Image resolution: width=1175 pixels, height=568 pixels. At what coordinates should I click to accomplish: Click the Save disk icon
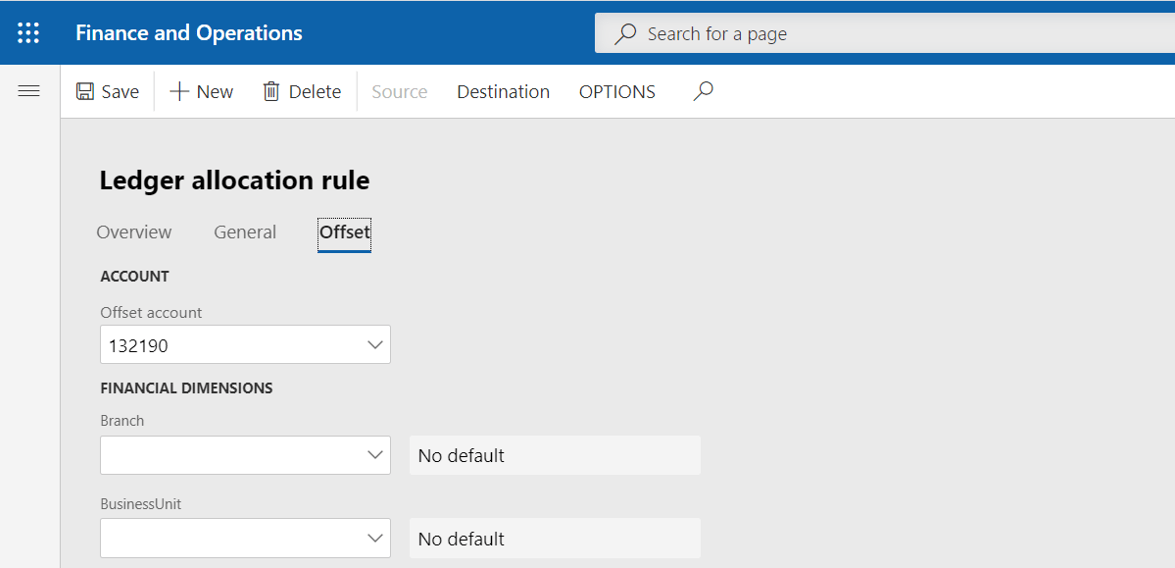(86, 91)
